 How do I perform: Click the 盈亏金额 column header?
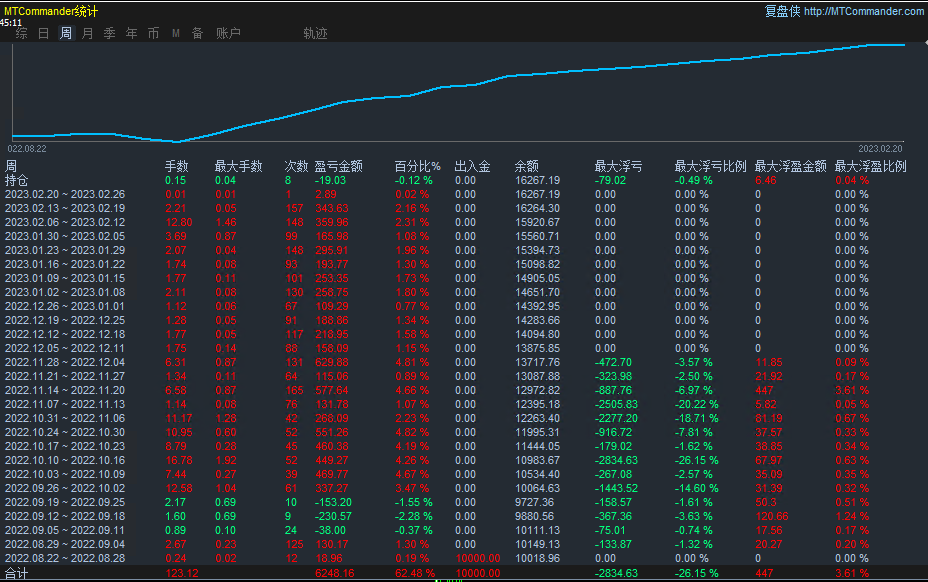point(338,166)
